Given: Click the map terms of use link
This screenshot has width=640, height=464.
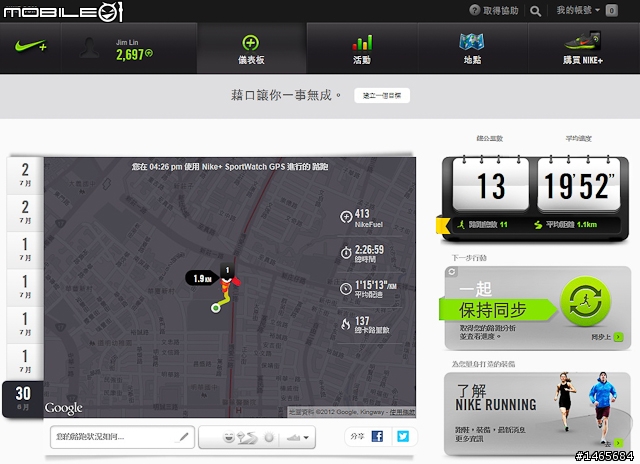Looking at the screenshot, I should coord(402,412).
